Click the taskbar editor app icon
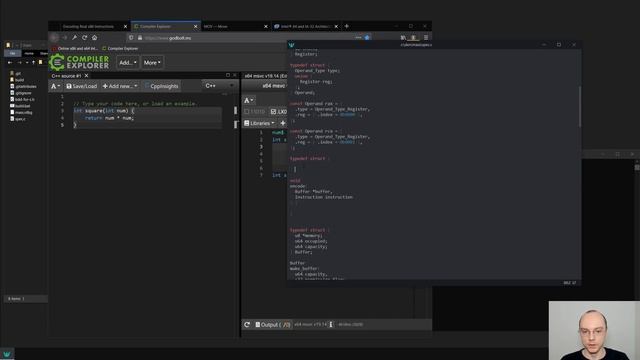 tap(7, 354)
